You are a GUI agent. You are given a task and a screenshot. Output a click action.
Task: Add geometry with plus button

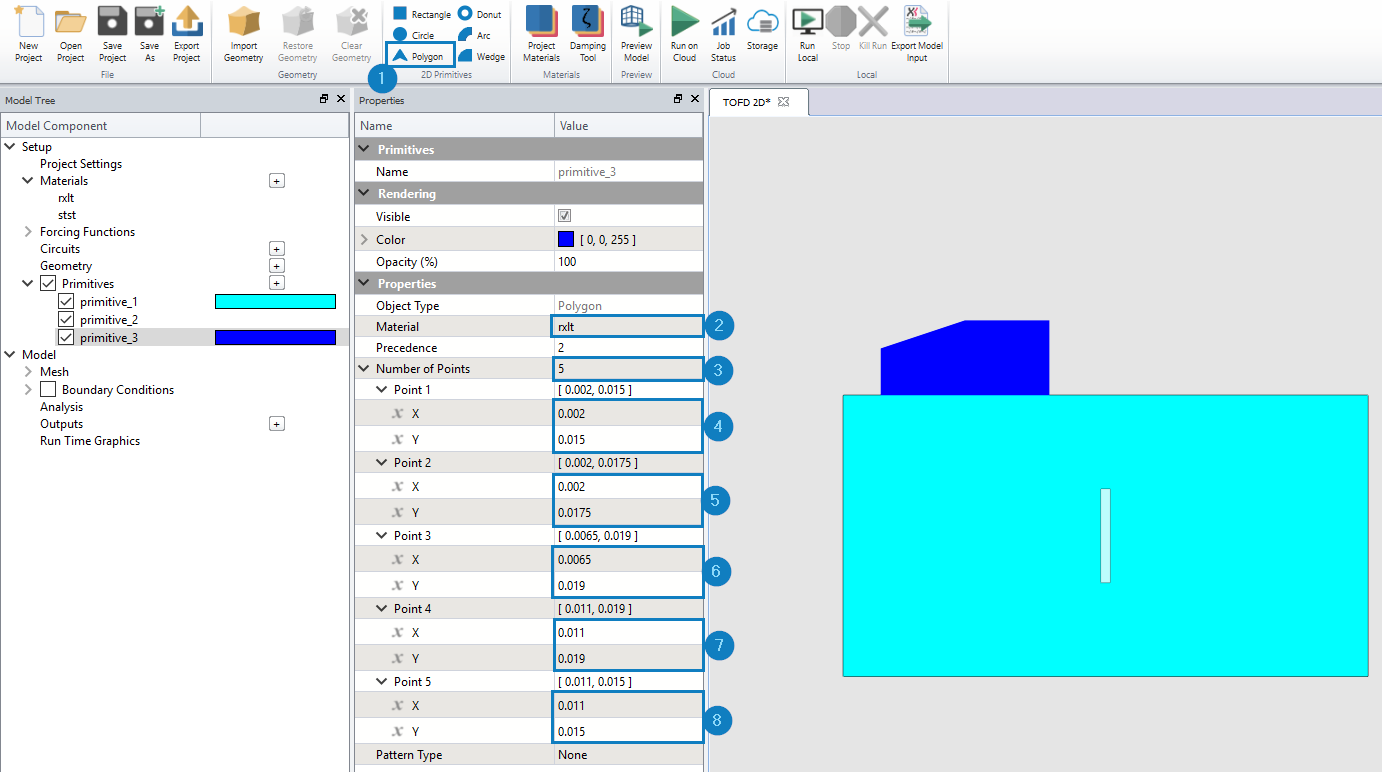click(277, 266)
